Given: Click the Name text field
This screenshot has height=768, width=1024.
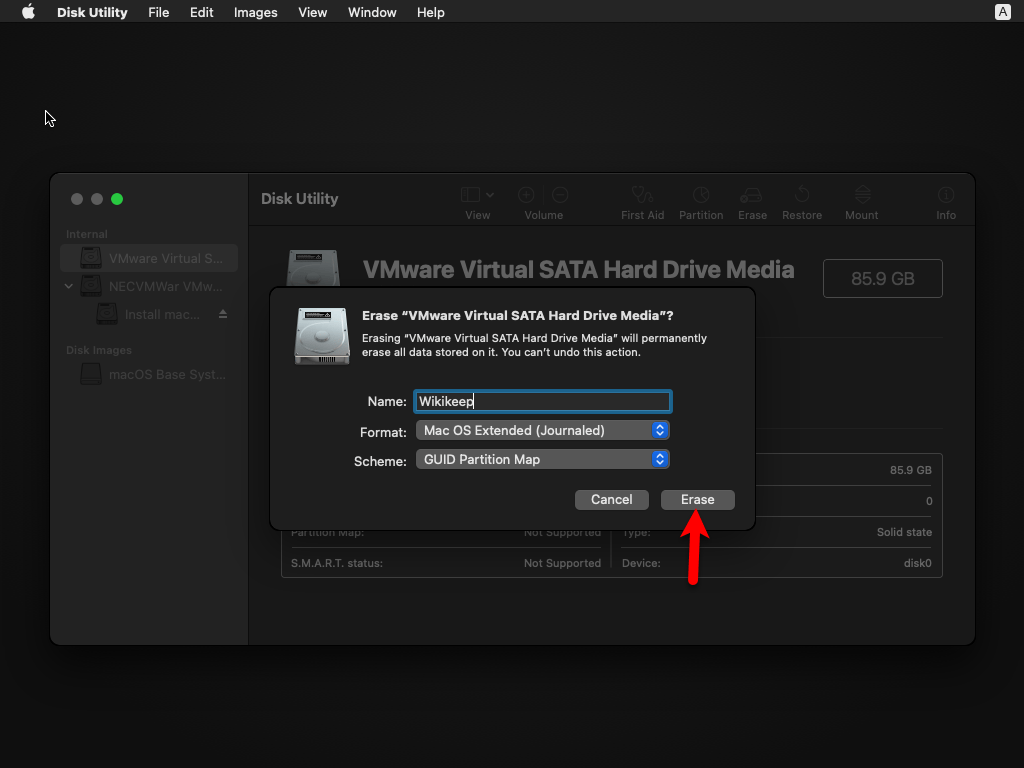Looking at the screenshot, I should click(x=543, y=401).
